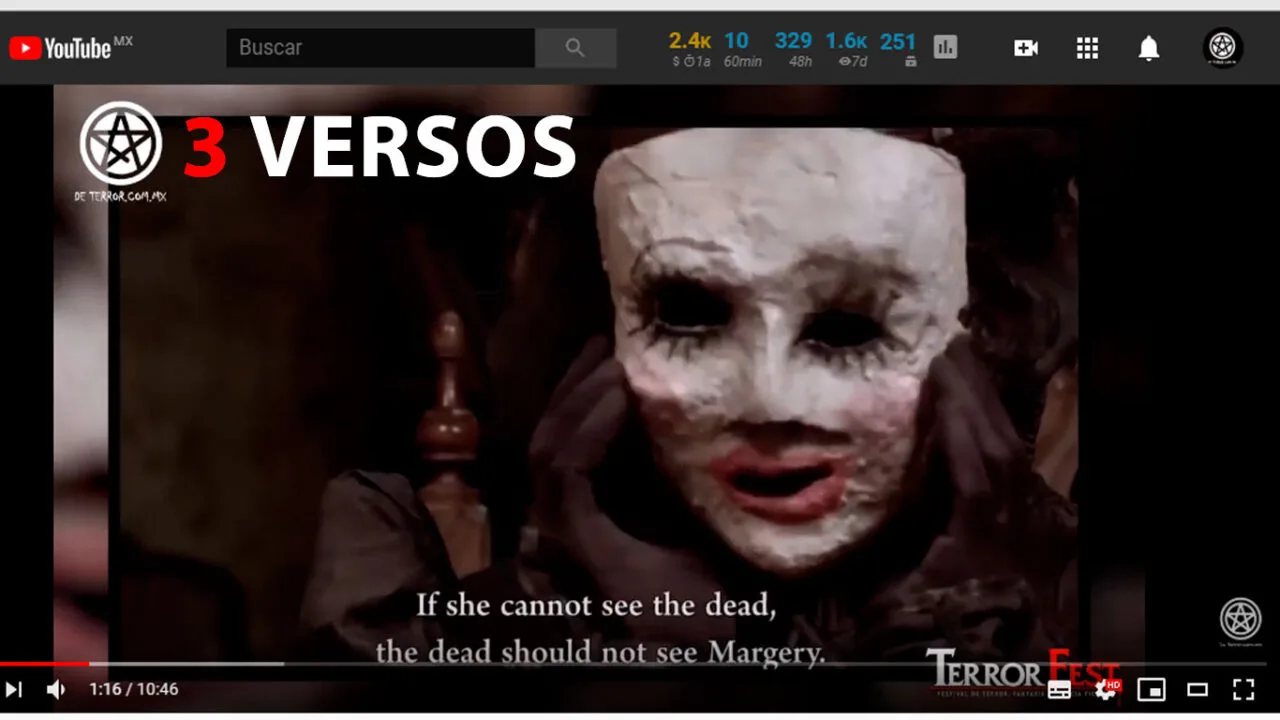Click the channel watermark pentagram in the video
Screen dimensions: 1280x720
pos(1241,621)
